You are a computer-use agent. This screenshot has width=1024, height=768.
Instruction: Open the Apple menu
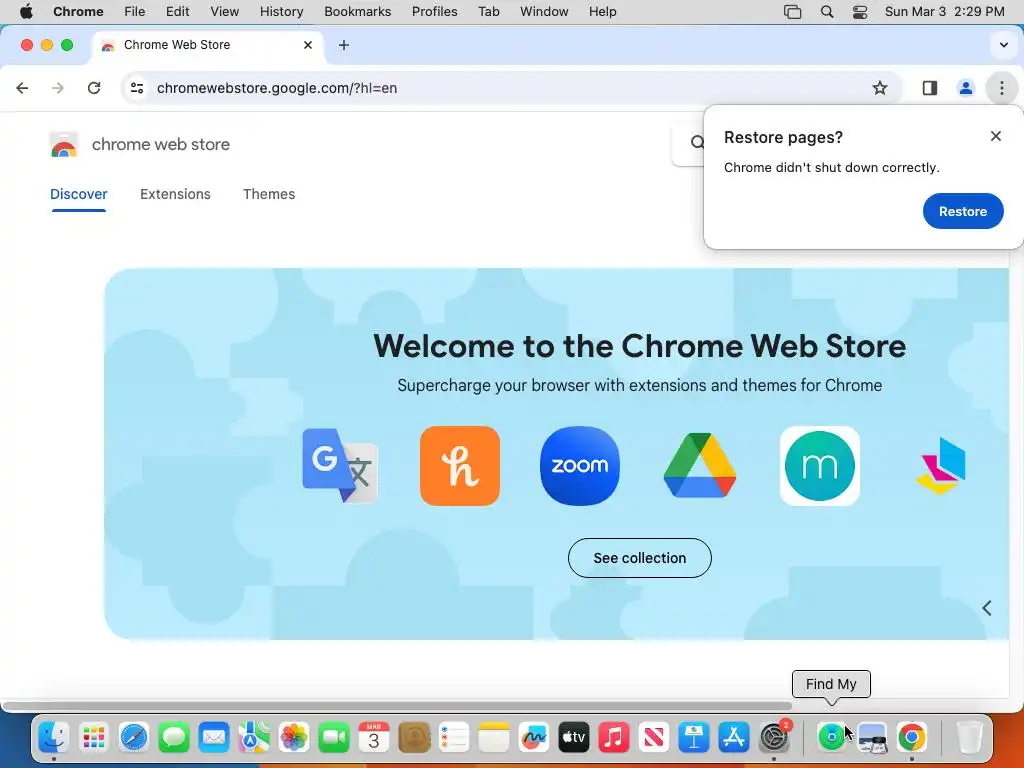(x=26, y=12)
